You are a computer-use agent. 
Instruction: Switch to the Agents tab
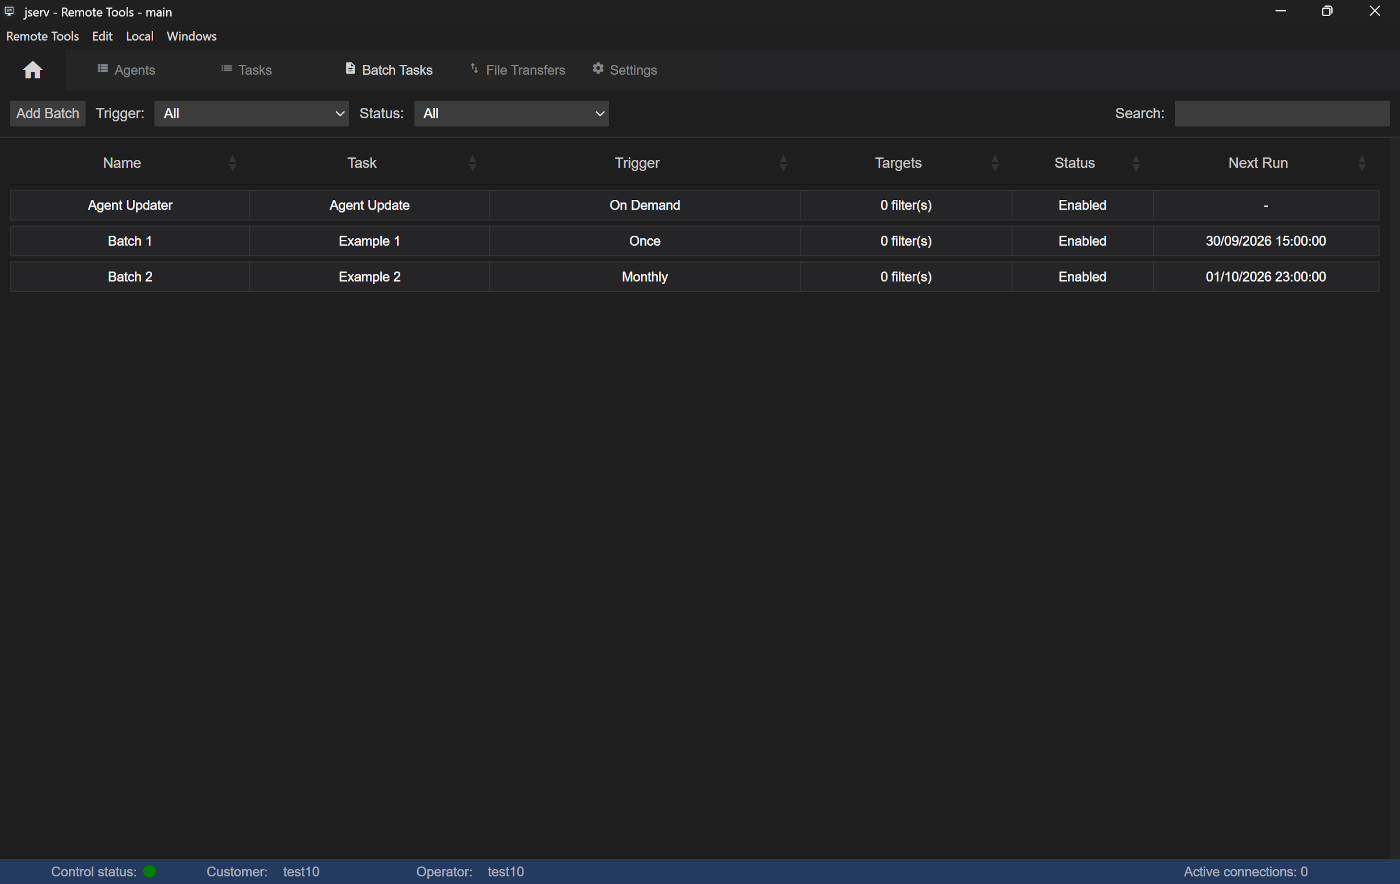coord(126,70)
